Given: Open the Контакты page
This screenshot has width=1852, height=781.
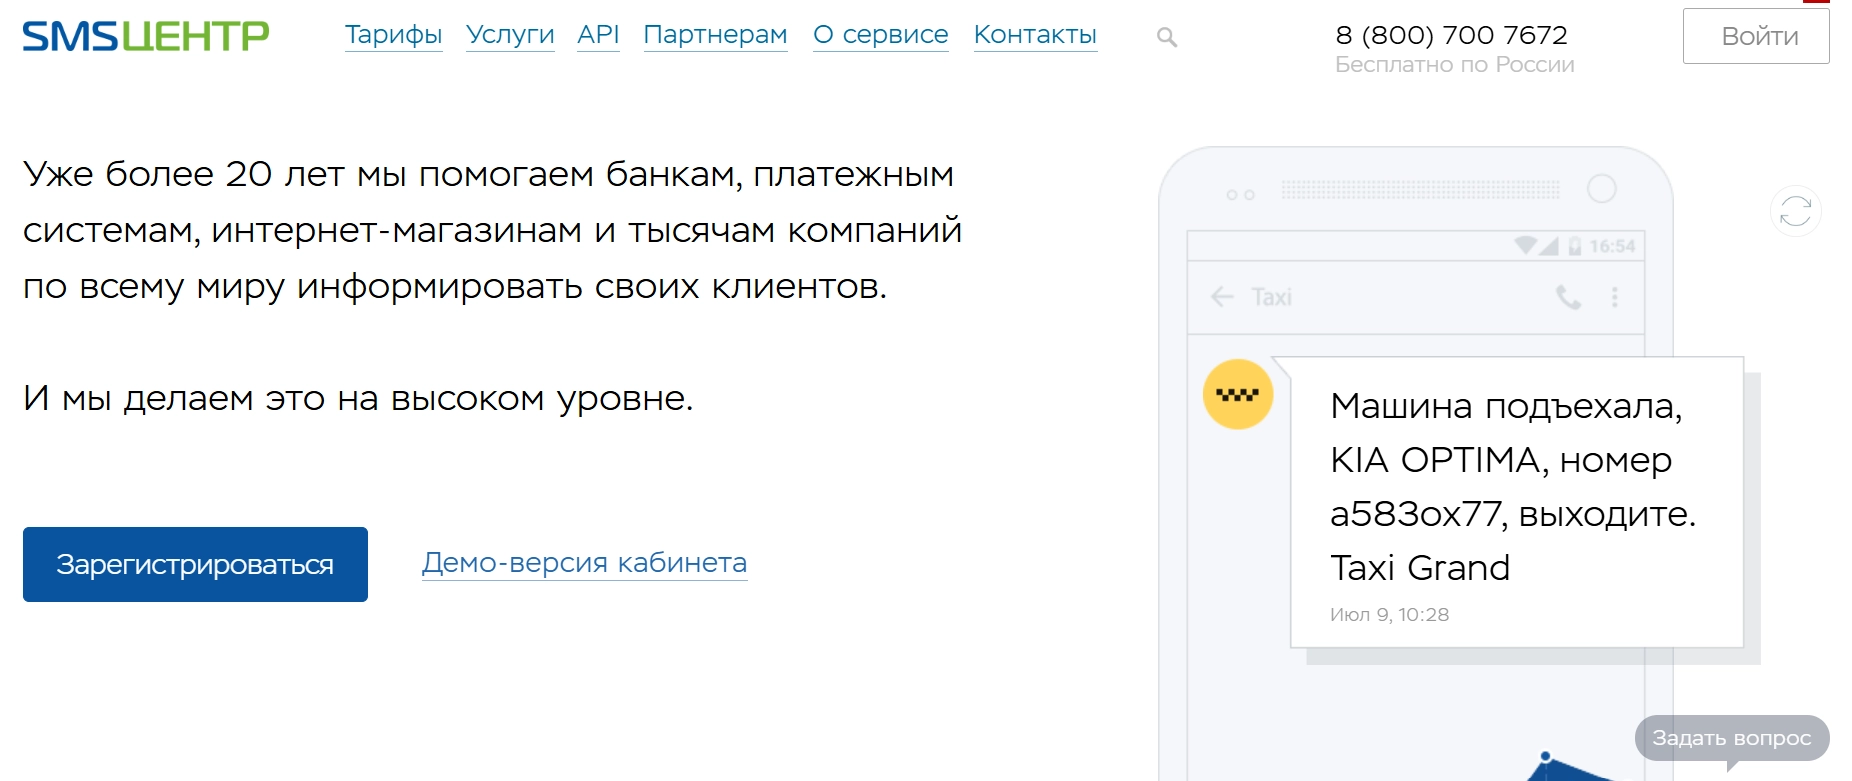Looking at the screenshot, I should [1035, 35].
